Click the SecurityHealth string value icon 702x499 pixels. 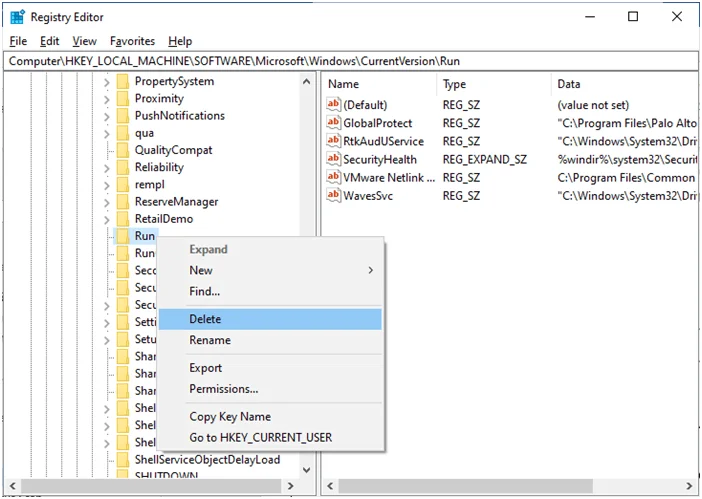pos(333,159)
